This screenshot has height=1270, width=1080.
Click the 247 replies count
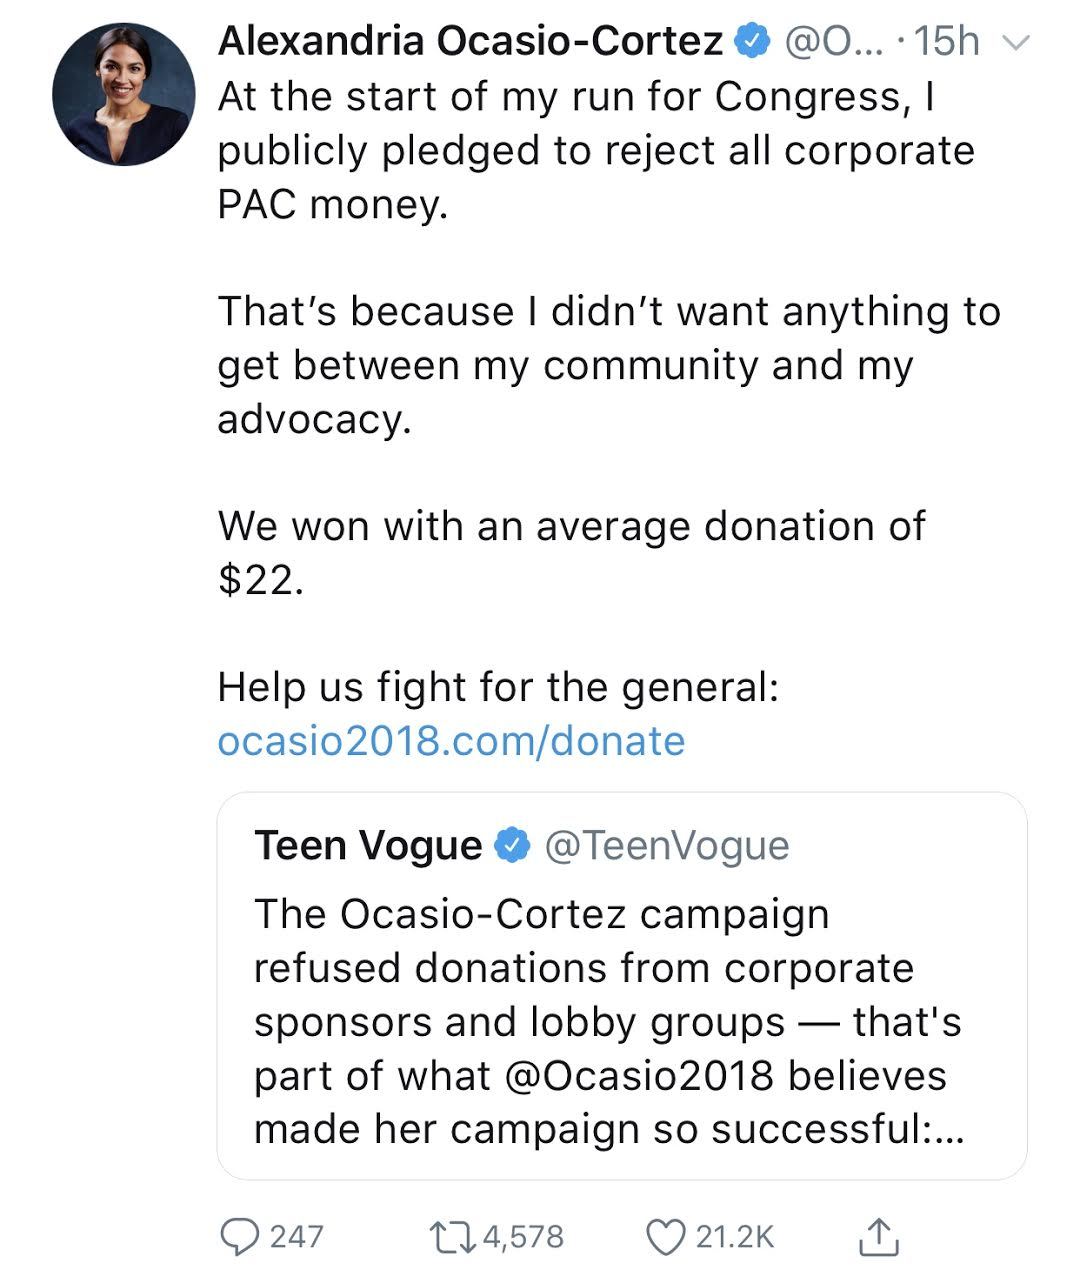point(297,1237)
